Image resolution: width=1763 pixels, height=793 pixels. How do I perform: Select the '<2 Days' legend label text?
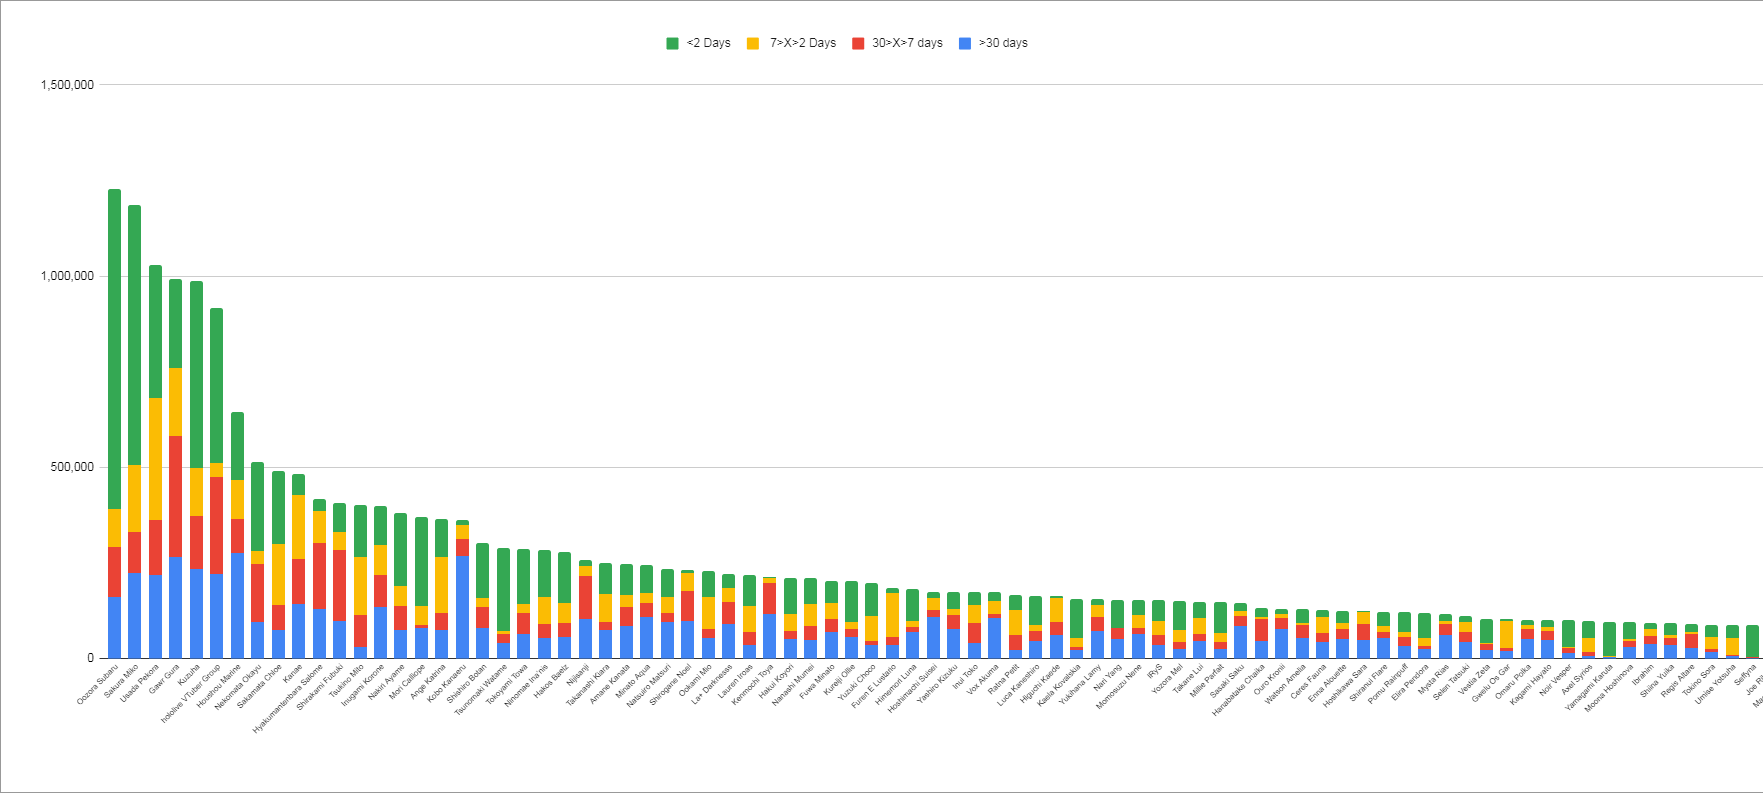tap(708, 43)
